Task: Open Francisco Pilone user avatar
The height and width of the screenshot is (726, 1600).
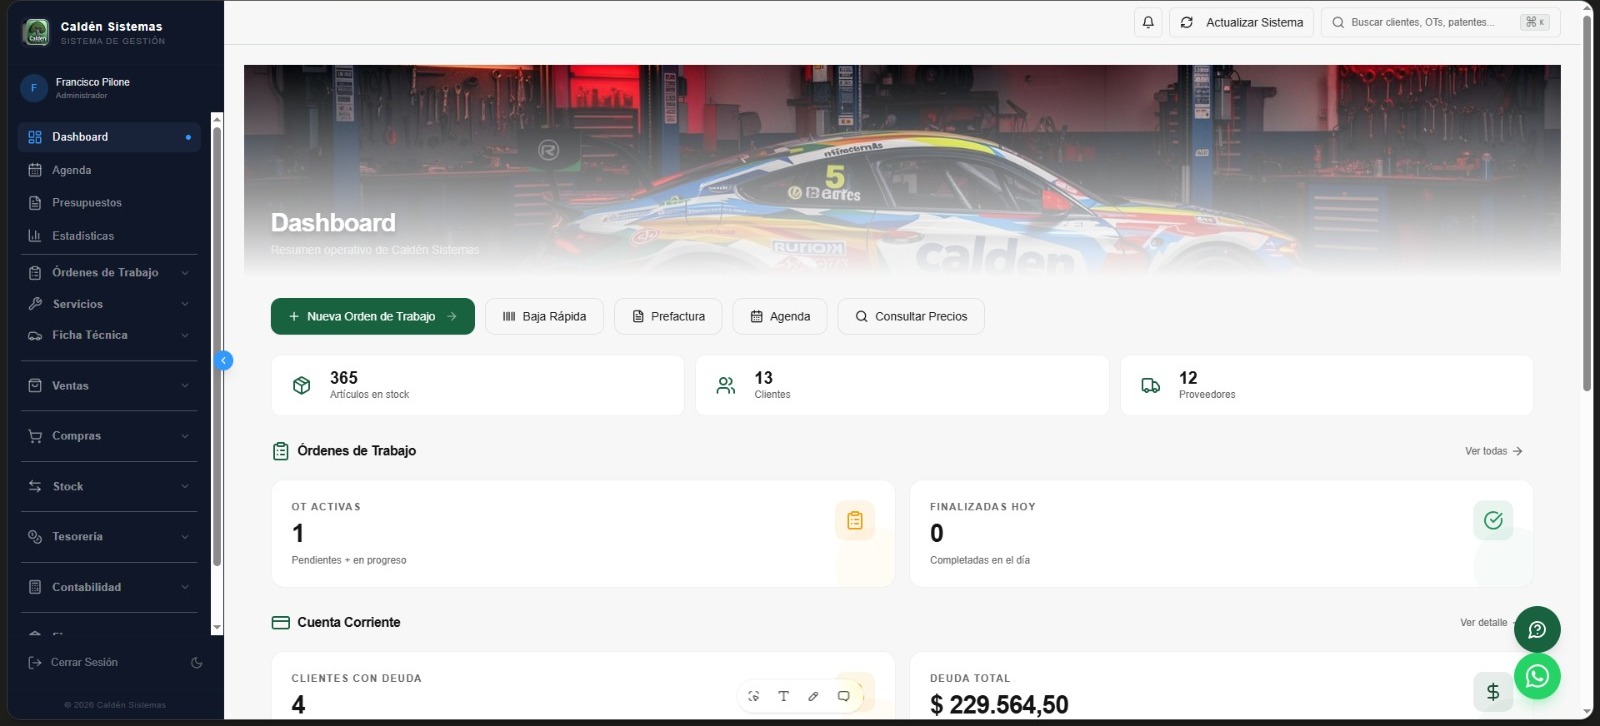Action: click(x=34, y=88)
